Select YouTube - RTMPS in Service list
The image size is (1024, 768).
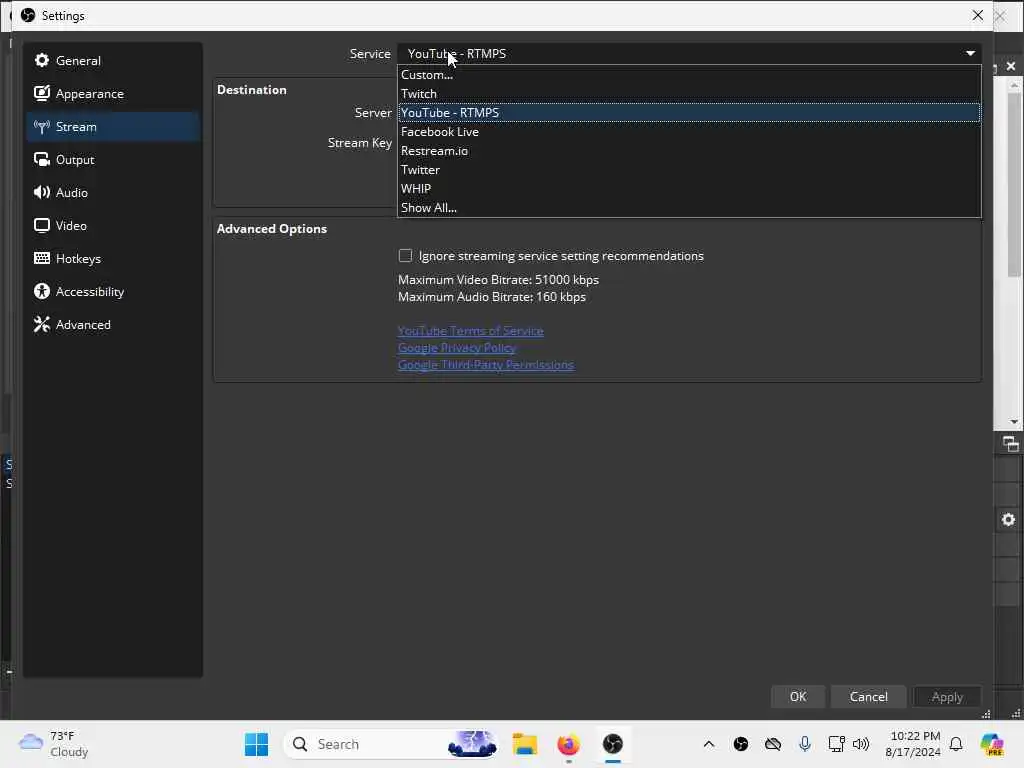coord(689,112)
